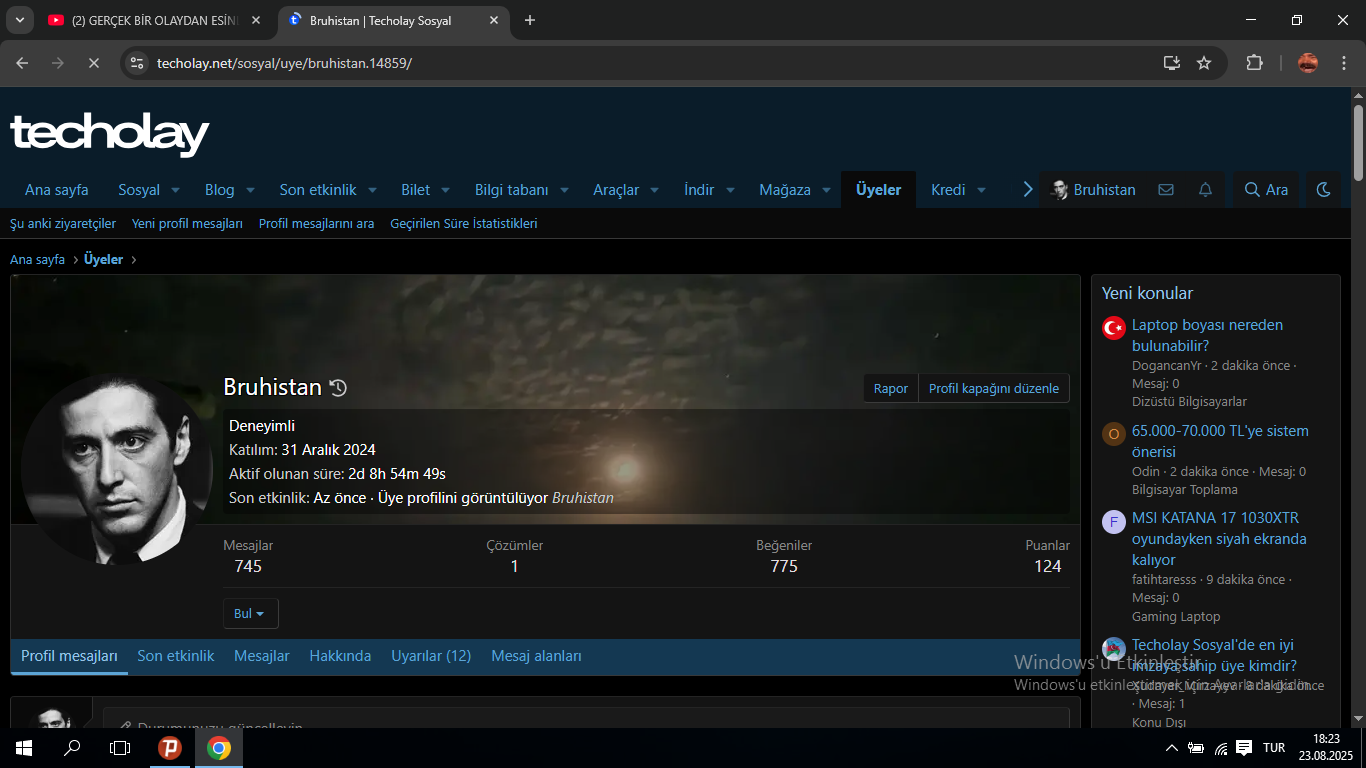The height and width of the screenshot is (768, 1366).
Task: Toggle dark mode moon icon
Action: pos(1324,190)
